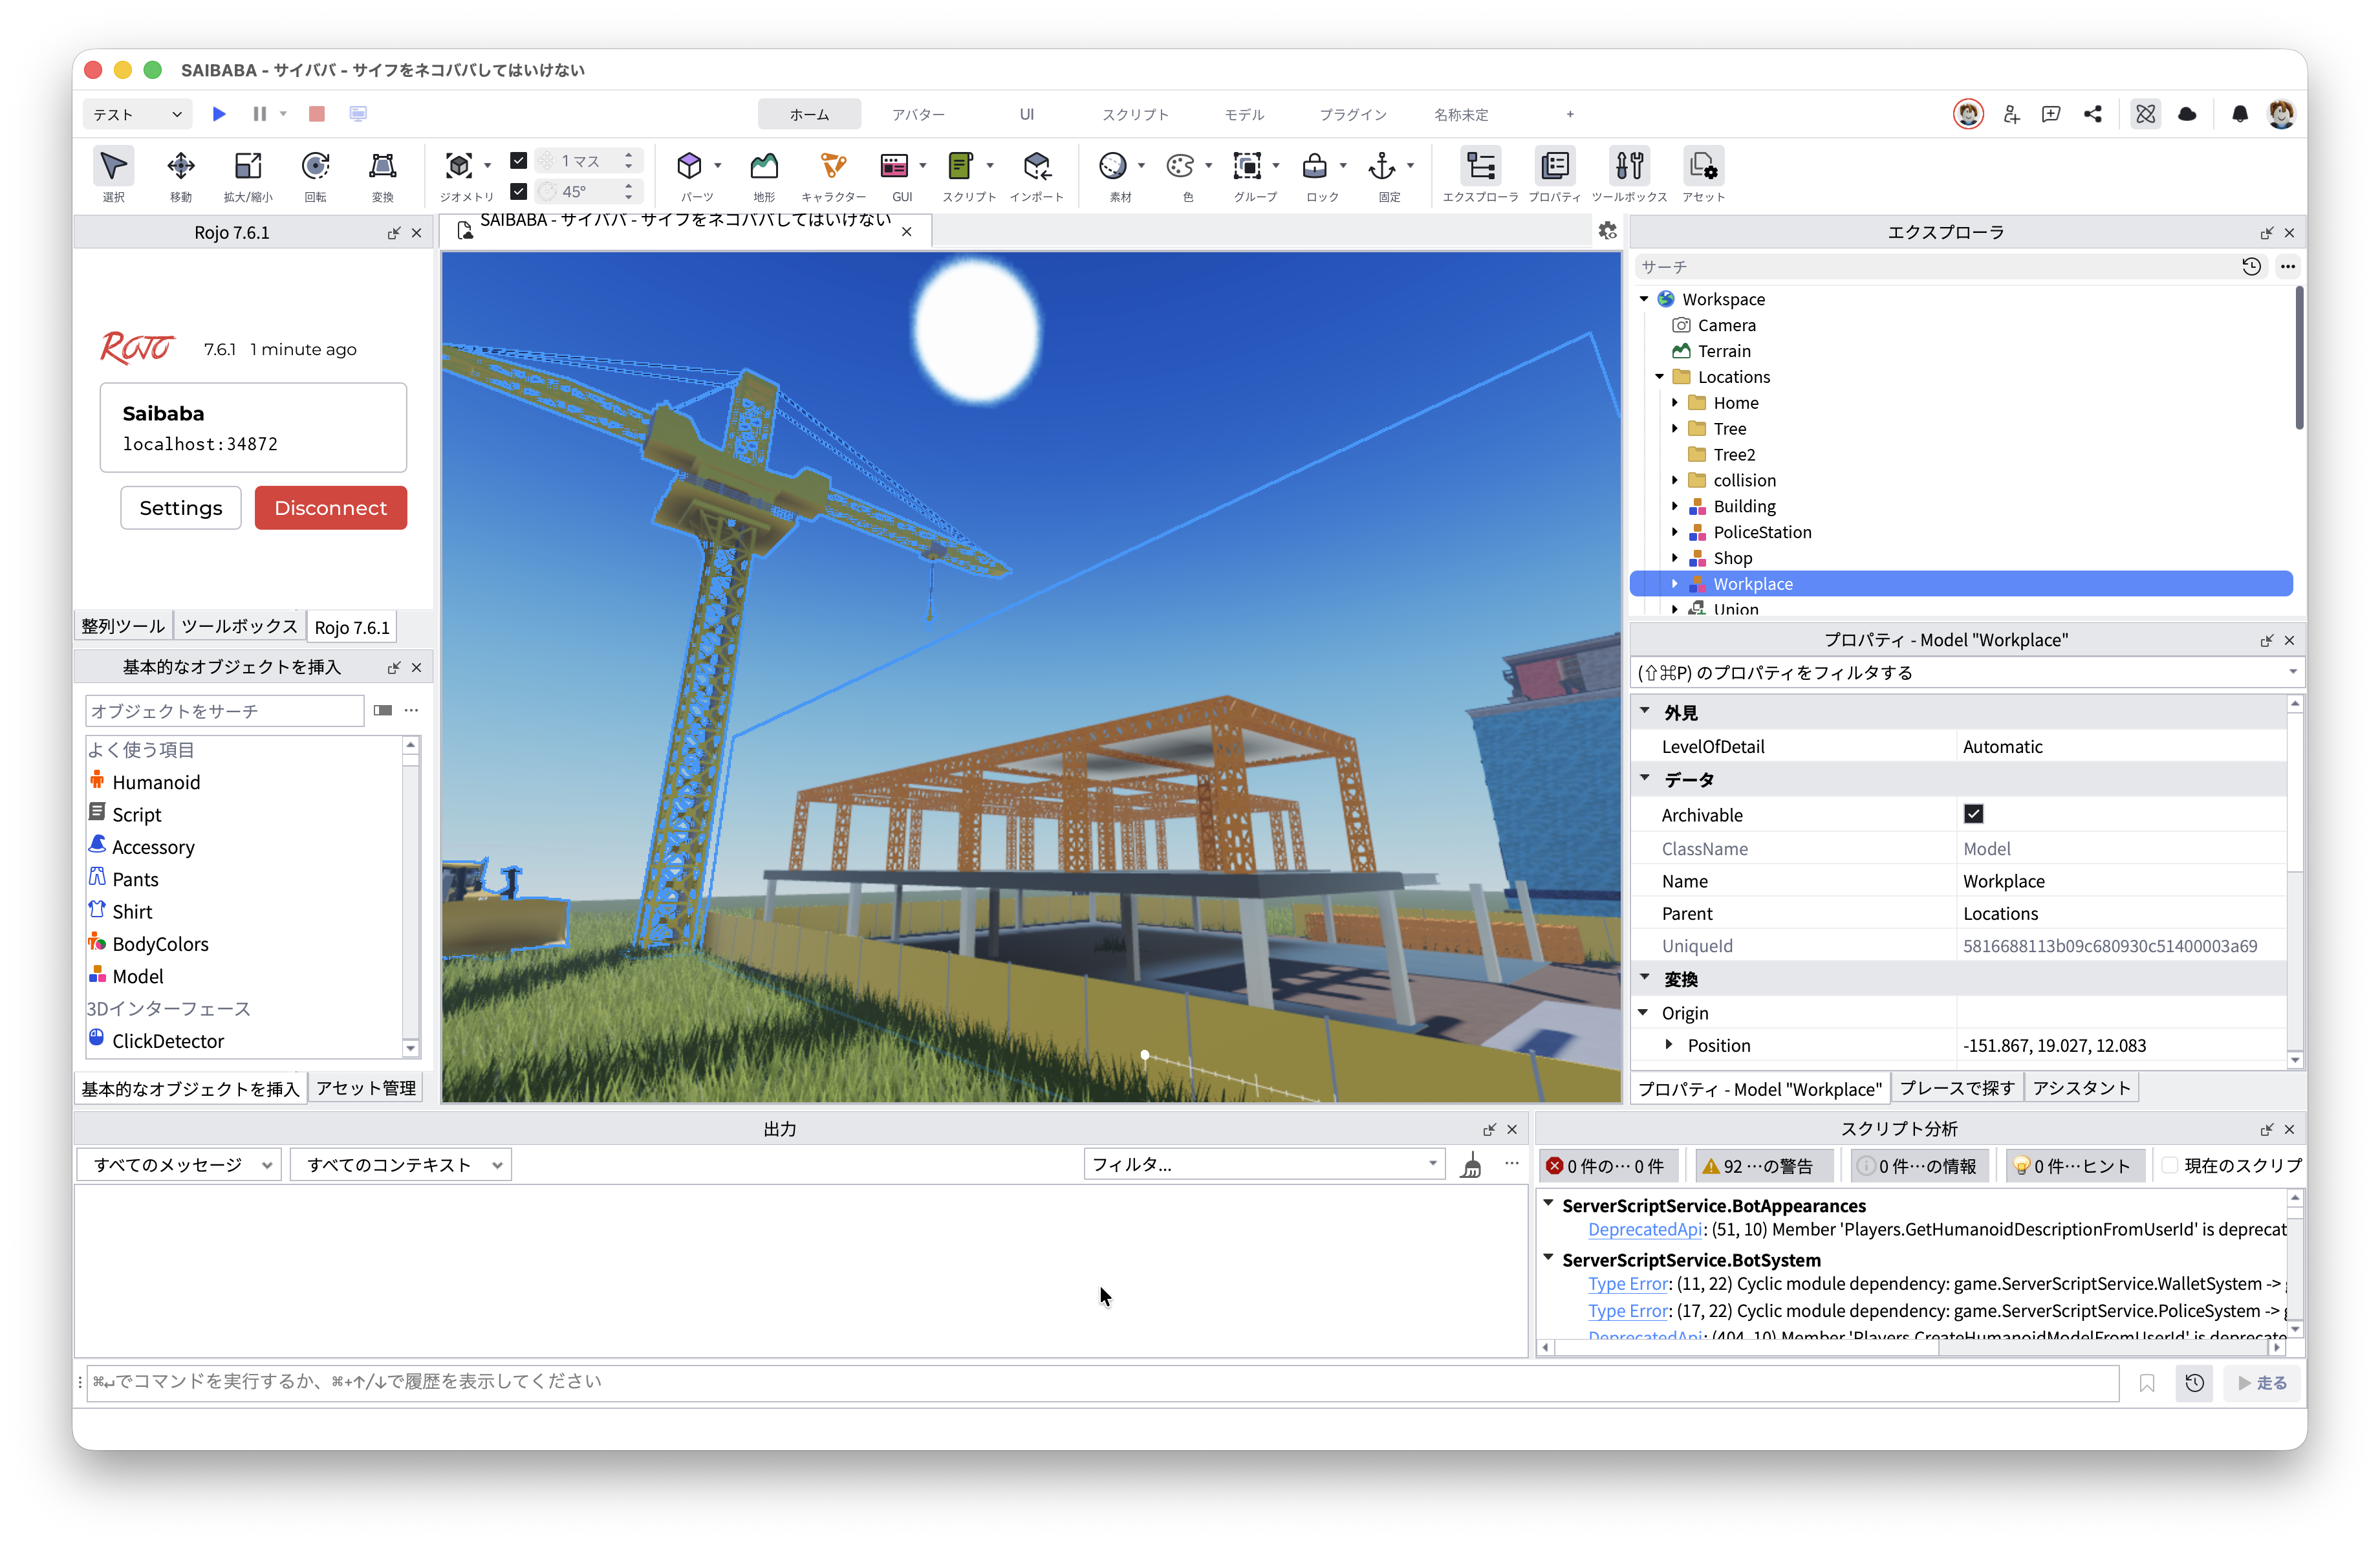This screenshot has height=1546, width=2380.
Task: Toggle the 45° rotation snap checkbox
Action: click(518, 191)
